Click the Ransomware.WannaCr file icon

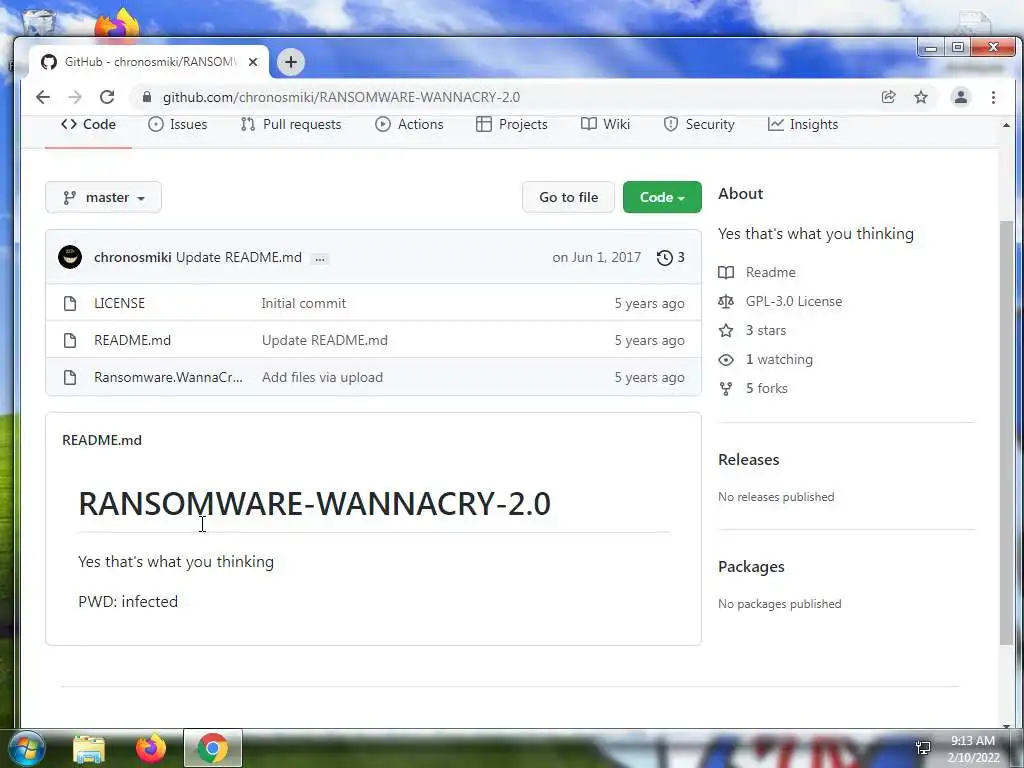(x=70, y=377)
